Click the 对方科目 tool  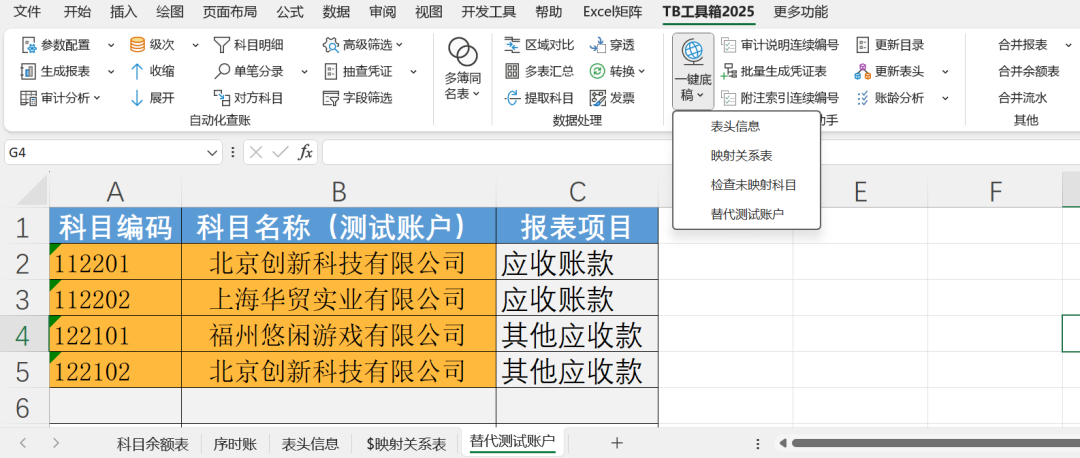[248, 98]
